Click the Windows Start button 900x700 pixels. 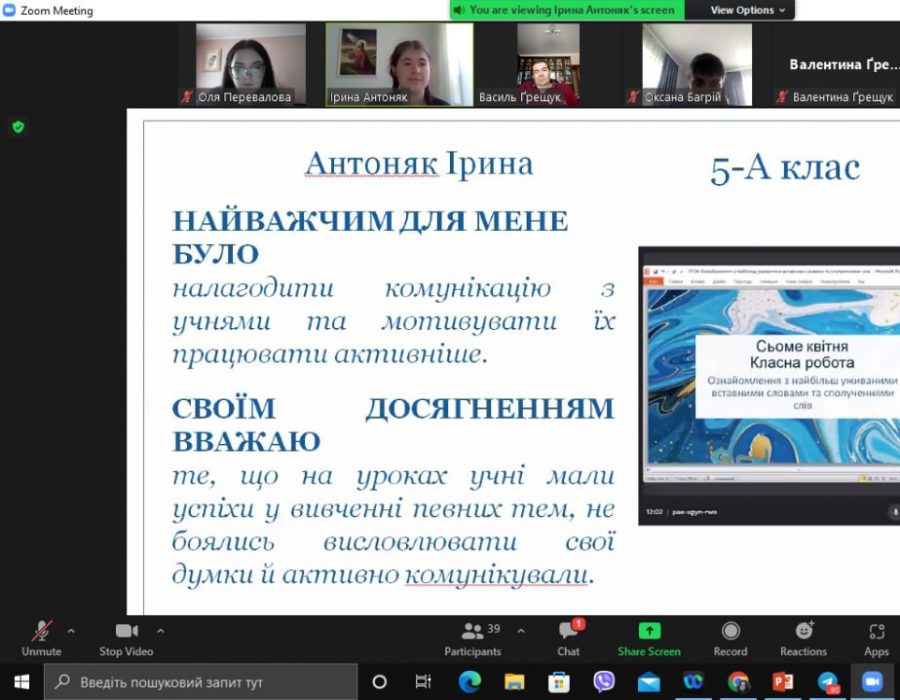tap(21, 682)
